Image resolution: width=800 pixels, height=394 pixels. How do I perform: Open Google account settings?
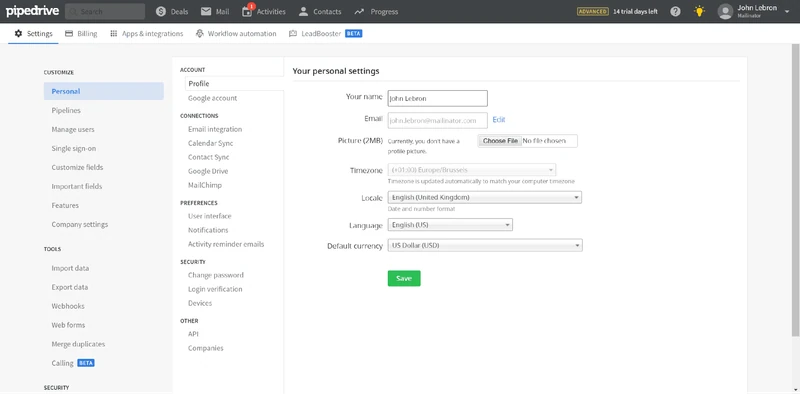pyautogui.click(x=212, y=98)
